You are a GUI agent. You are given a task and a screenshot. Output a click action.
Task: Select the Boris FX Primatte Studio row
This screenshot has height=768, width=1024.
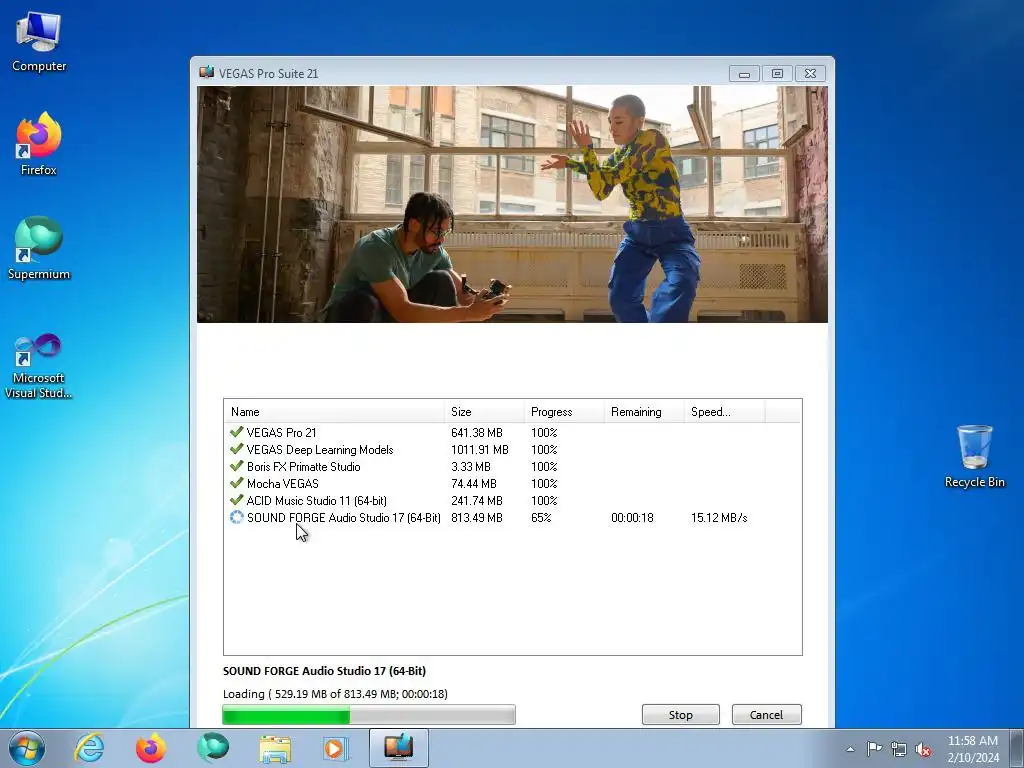[x=513, y=466]
